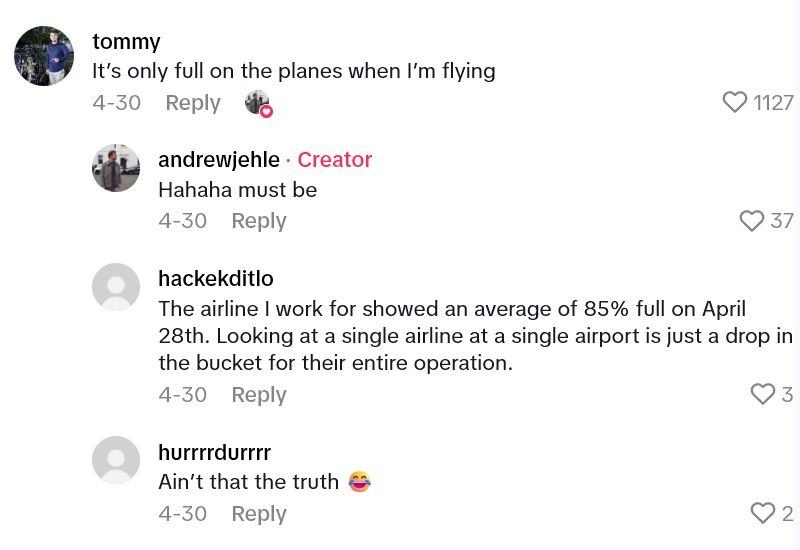This screenshot has width=800, height=550.
Task: Open tommy's profile picture
Action: click(44, 56)
